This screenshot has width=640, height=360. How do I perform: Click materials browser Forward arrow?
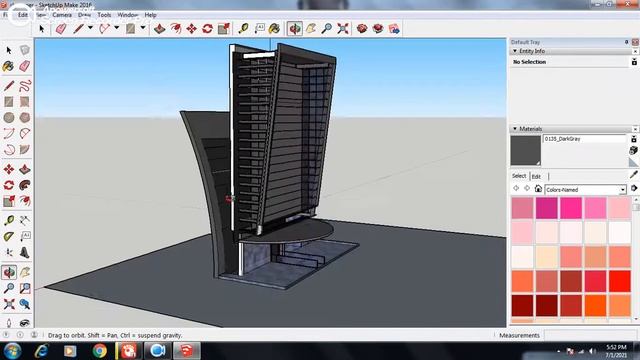point(527,189)
